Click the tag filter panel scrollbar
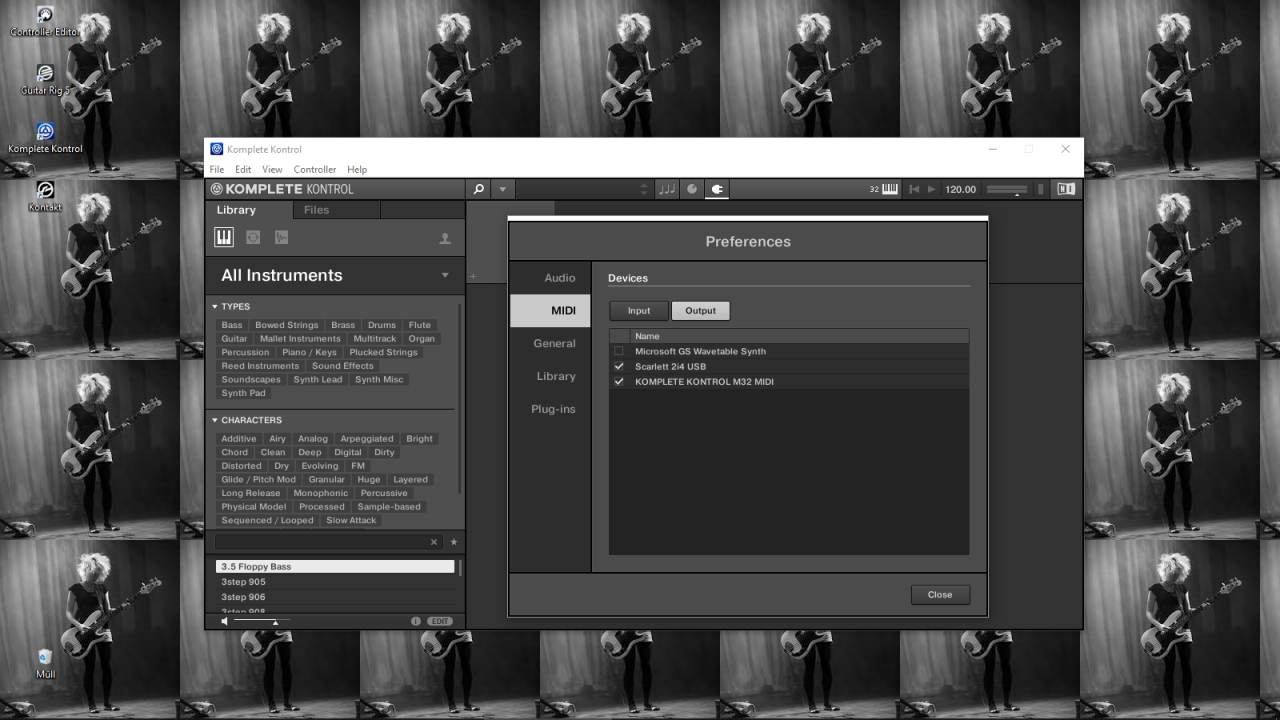The height and width of the screenshot is (720, 1280). pos(460,398)
